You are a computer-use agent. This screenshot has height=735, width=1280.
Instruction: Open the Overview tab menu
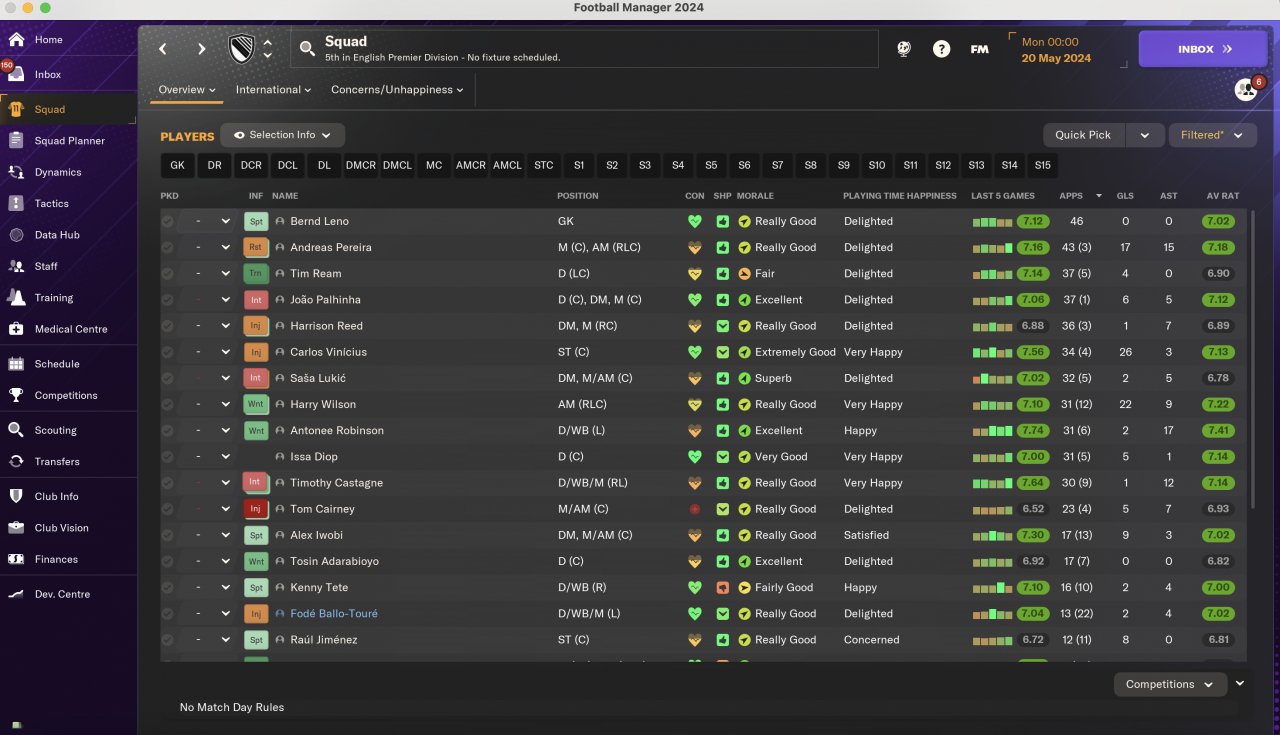188,90
